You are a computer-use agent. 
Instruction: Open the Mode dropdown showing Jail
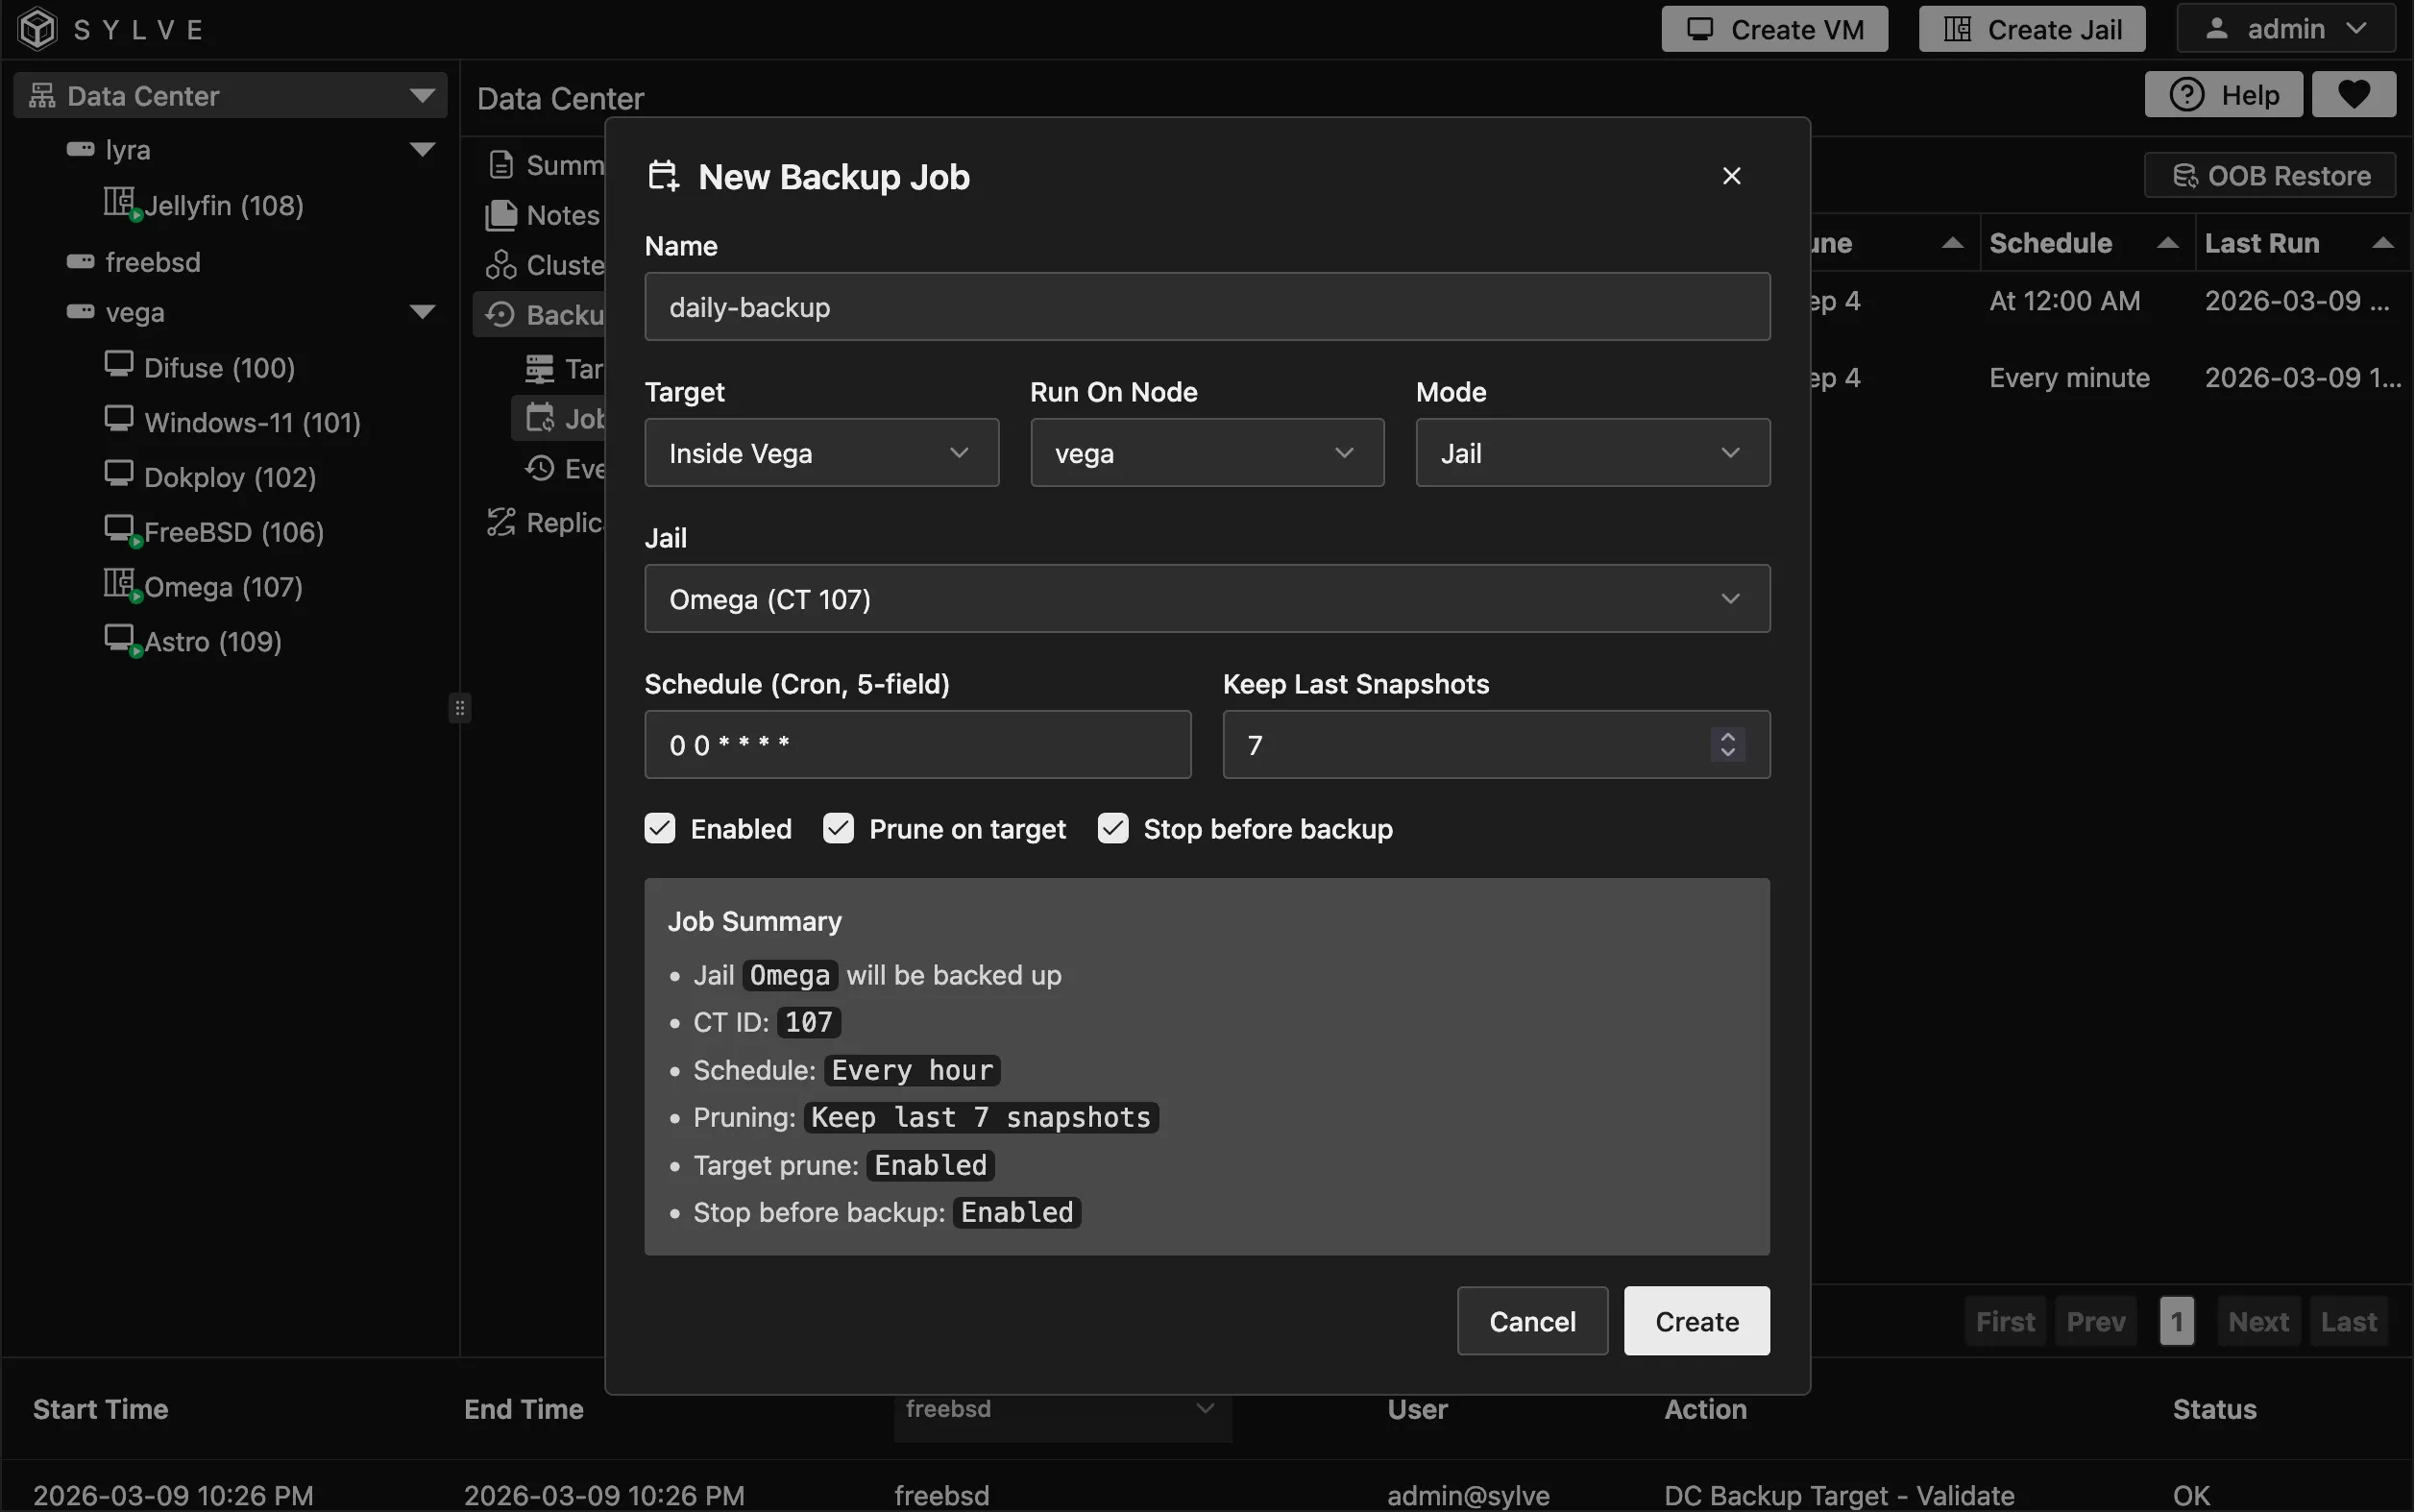(x=1591, y=452)
